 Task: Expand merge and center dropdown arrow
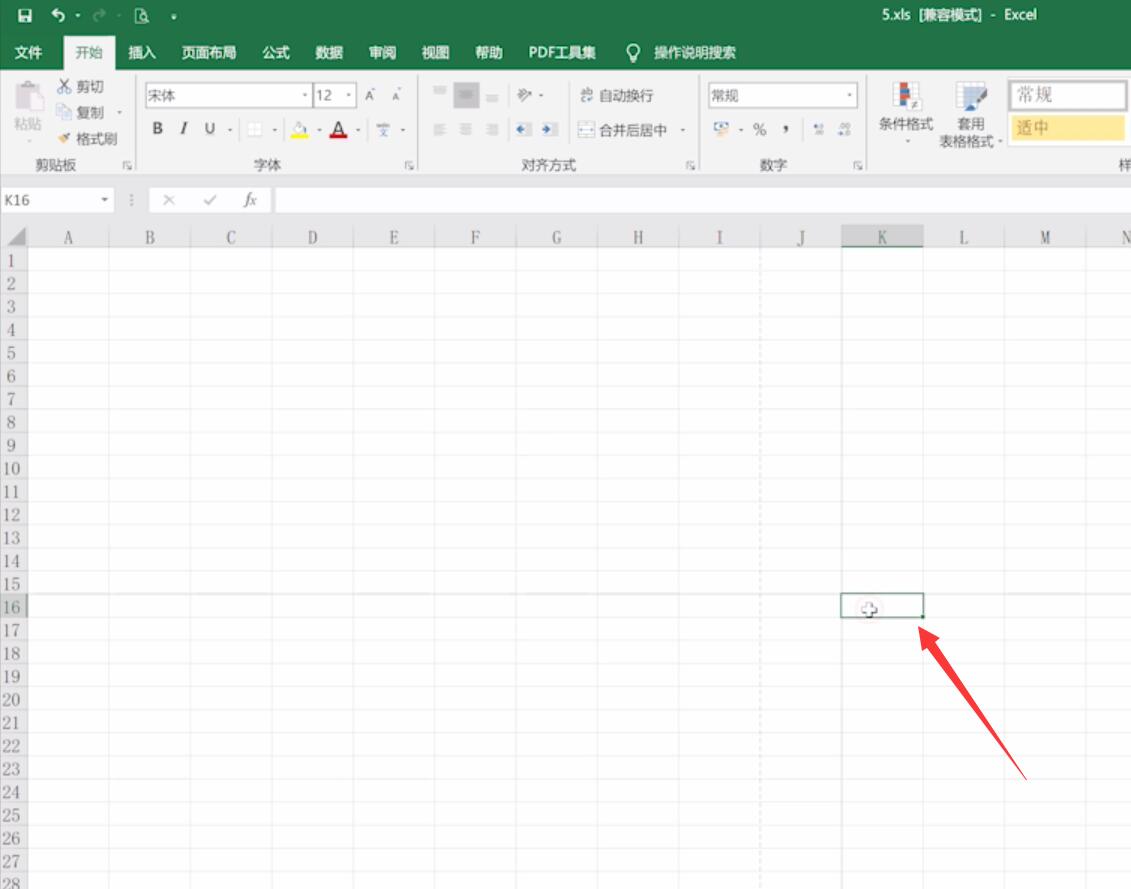click(x=682, y=130)
